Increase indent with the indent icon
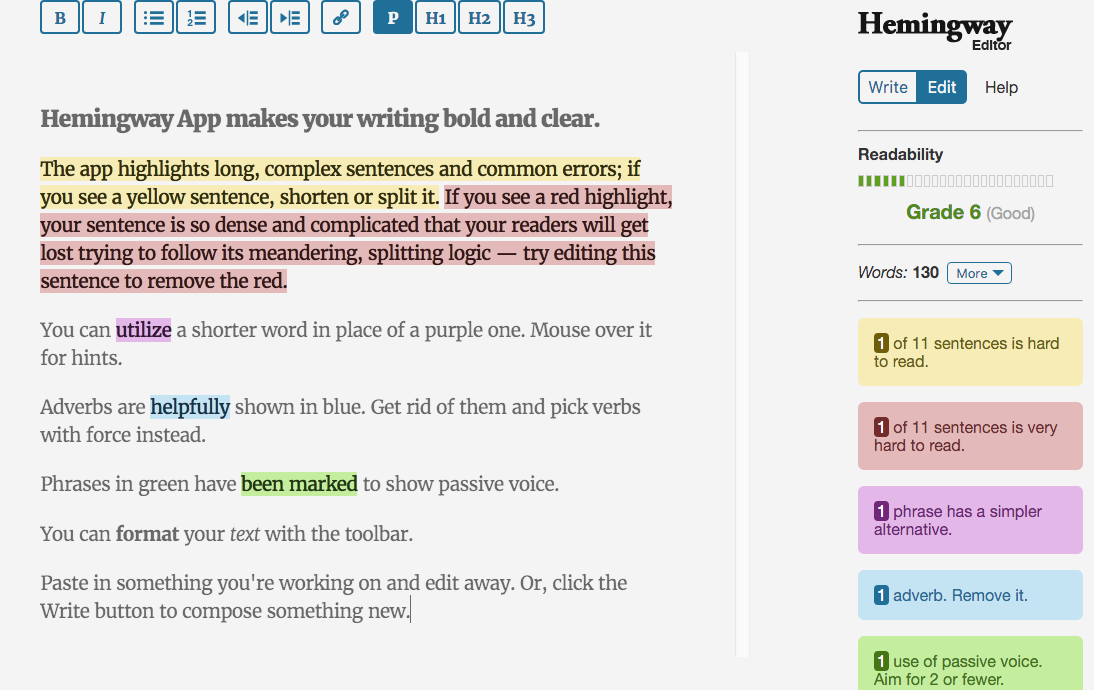 (x=290, y=17)
